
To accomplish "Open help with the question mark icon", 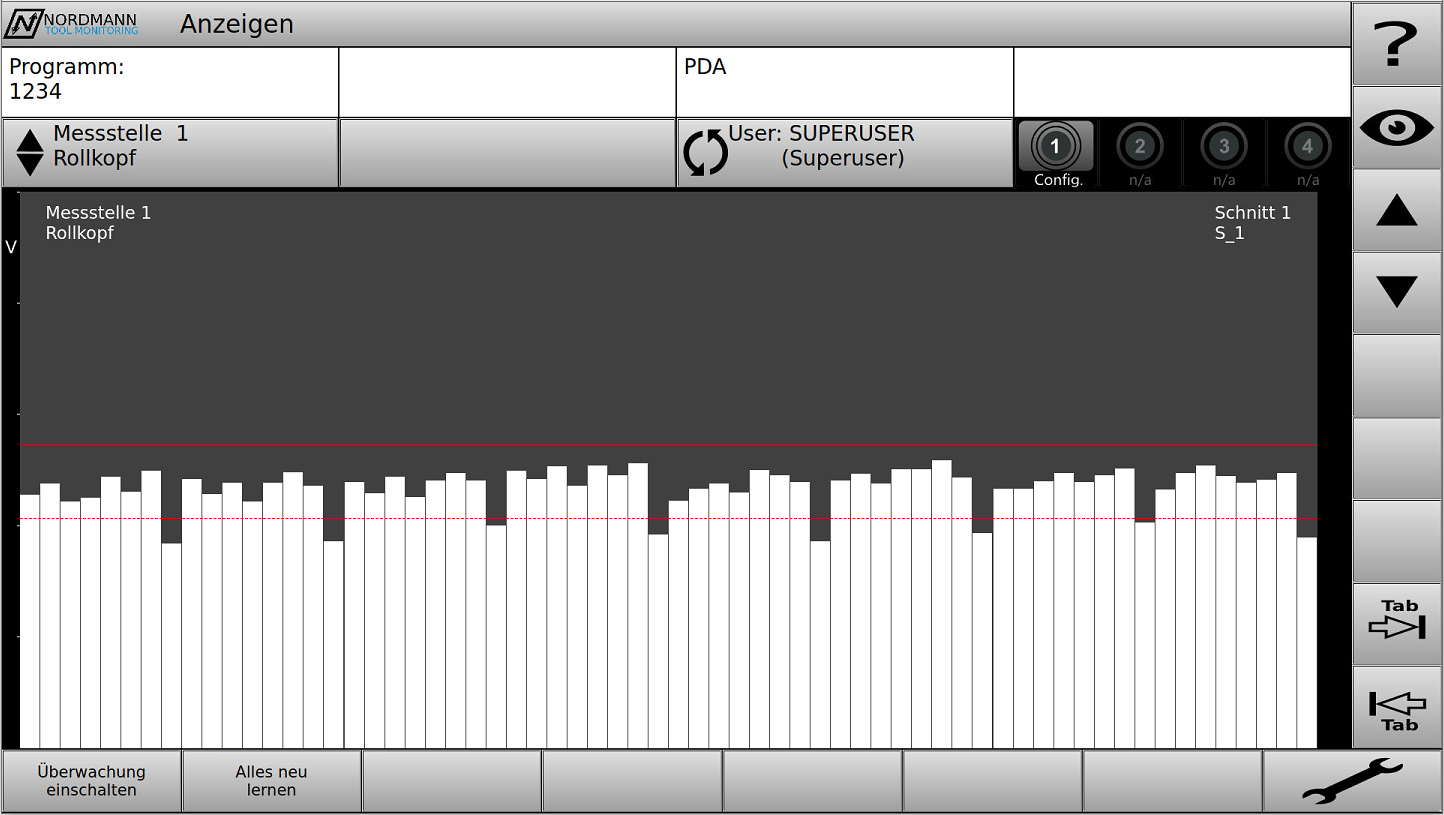I will 1396,45.
